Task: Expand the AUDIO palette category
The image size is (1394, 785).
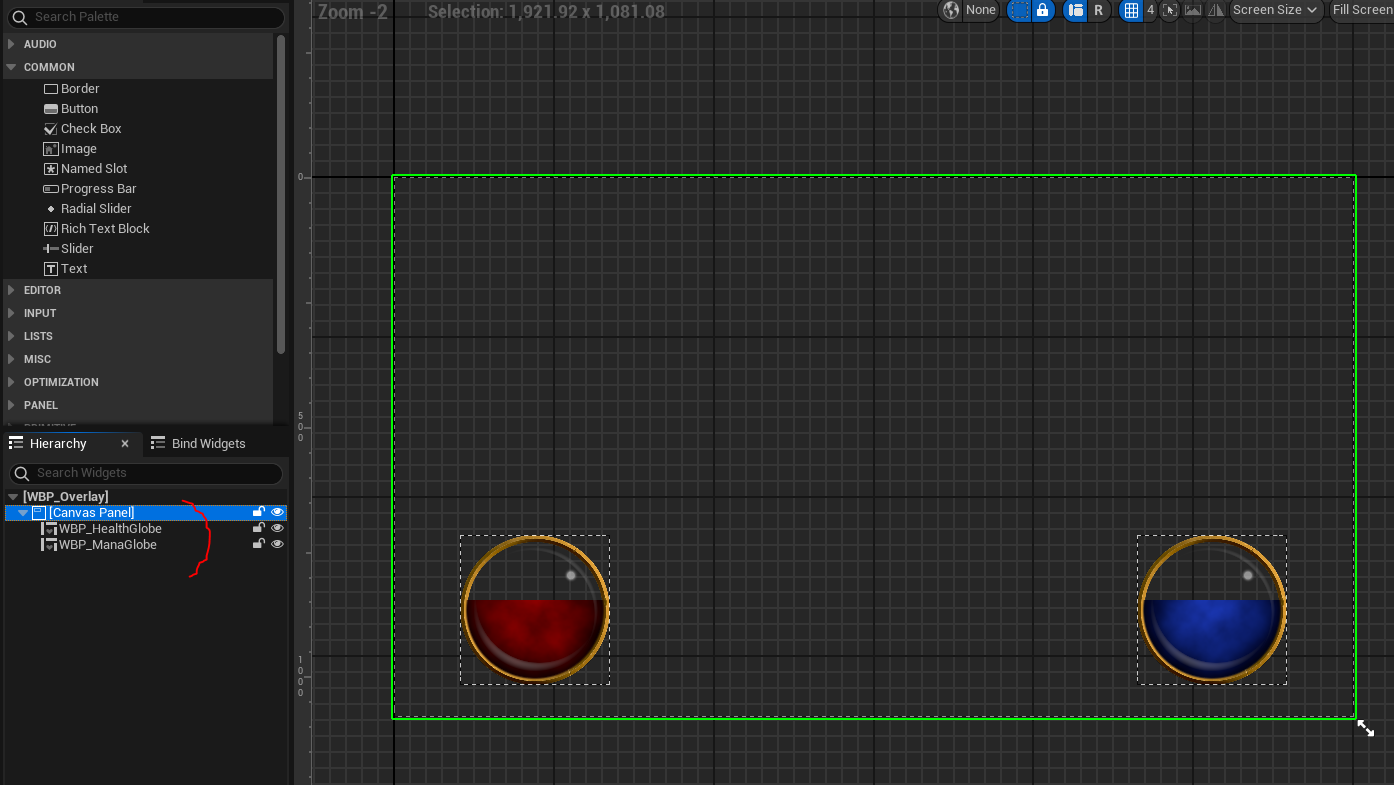Action: click(11, 44)
